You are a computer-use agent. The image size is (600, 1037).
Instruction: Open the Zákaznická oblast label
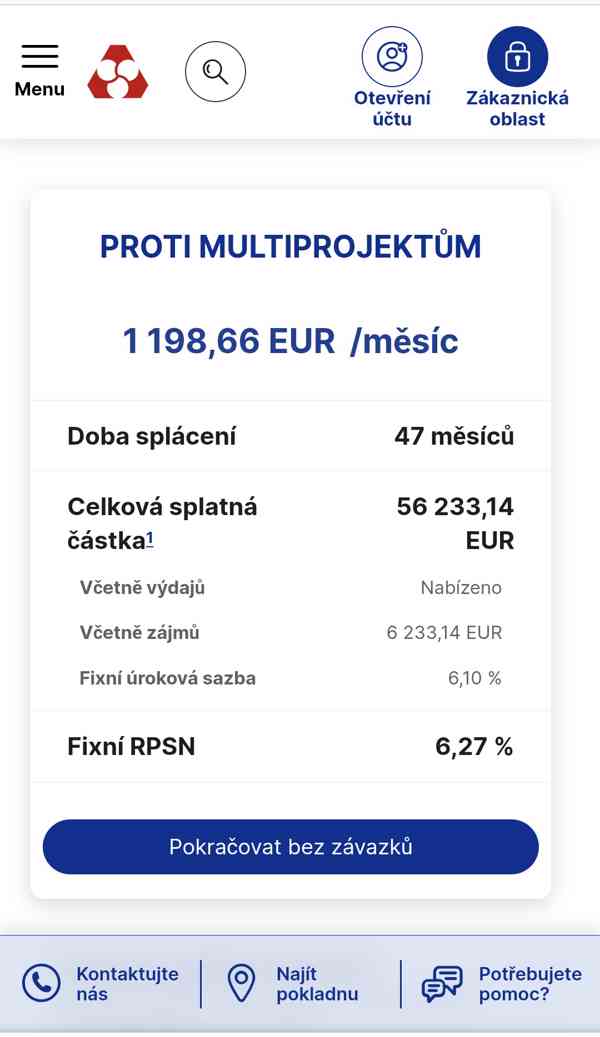click(x=517, y=108)
